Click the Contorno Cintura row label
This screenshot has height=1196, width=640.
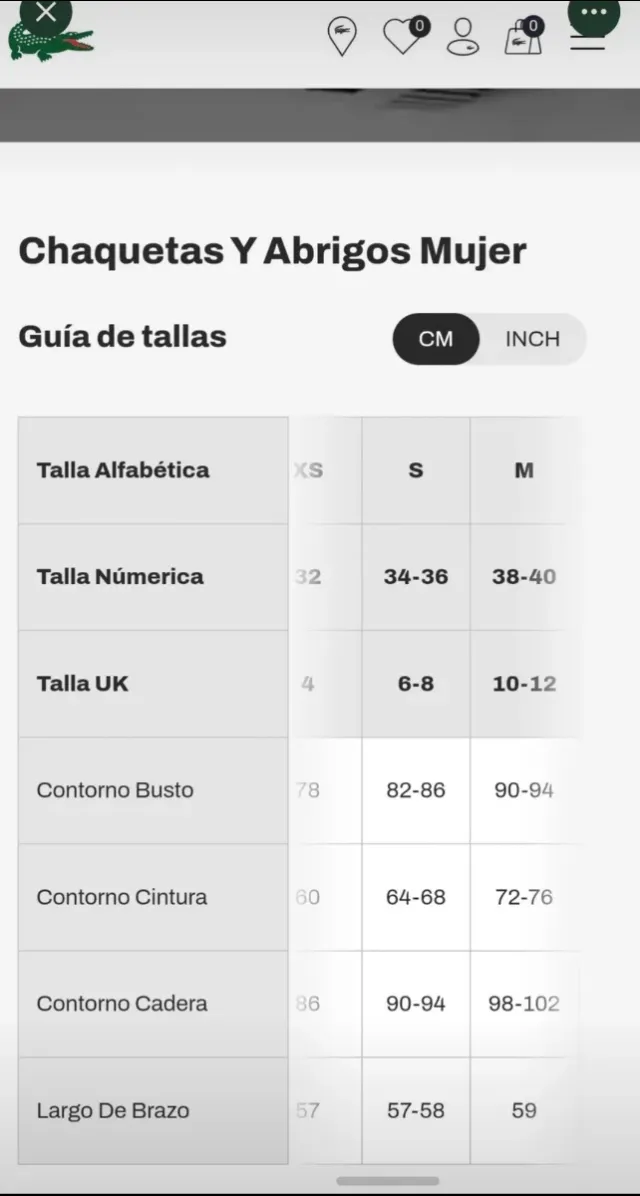click(x=122, y=897)
